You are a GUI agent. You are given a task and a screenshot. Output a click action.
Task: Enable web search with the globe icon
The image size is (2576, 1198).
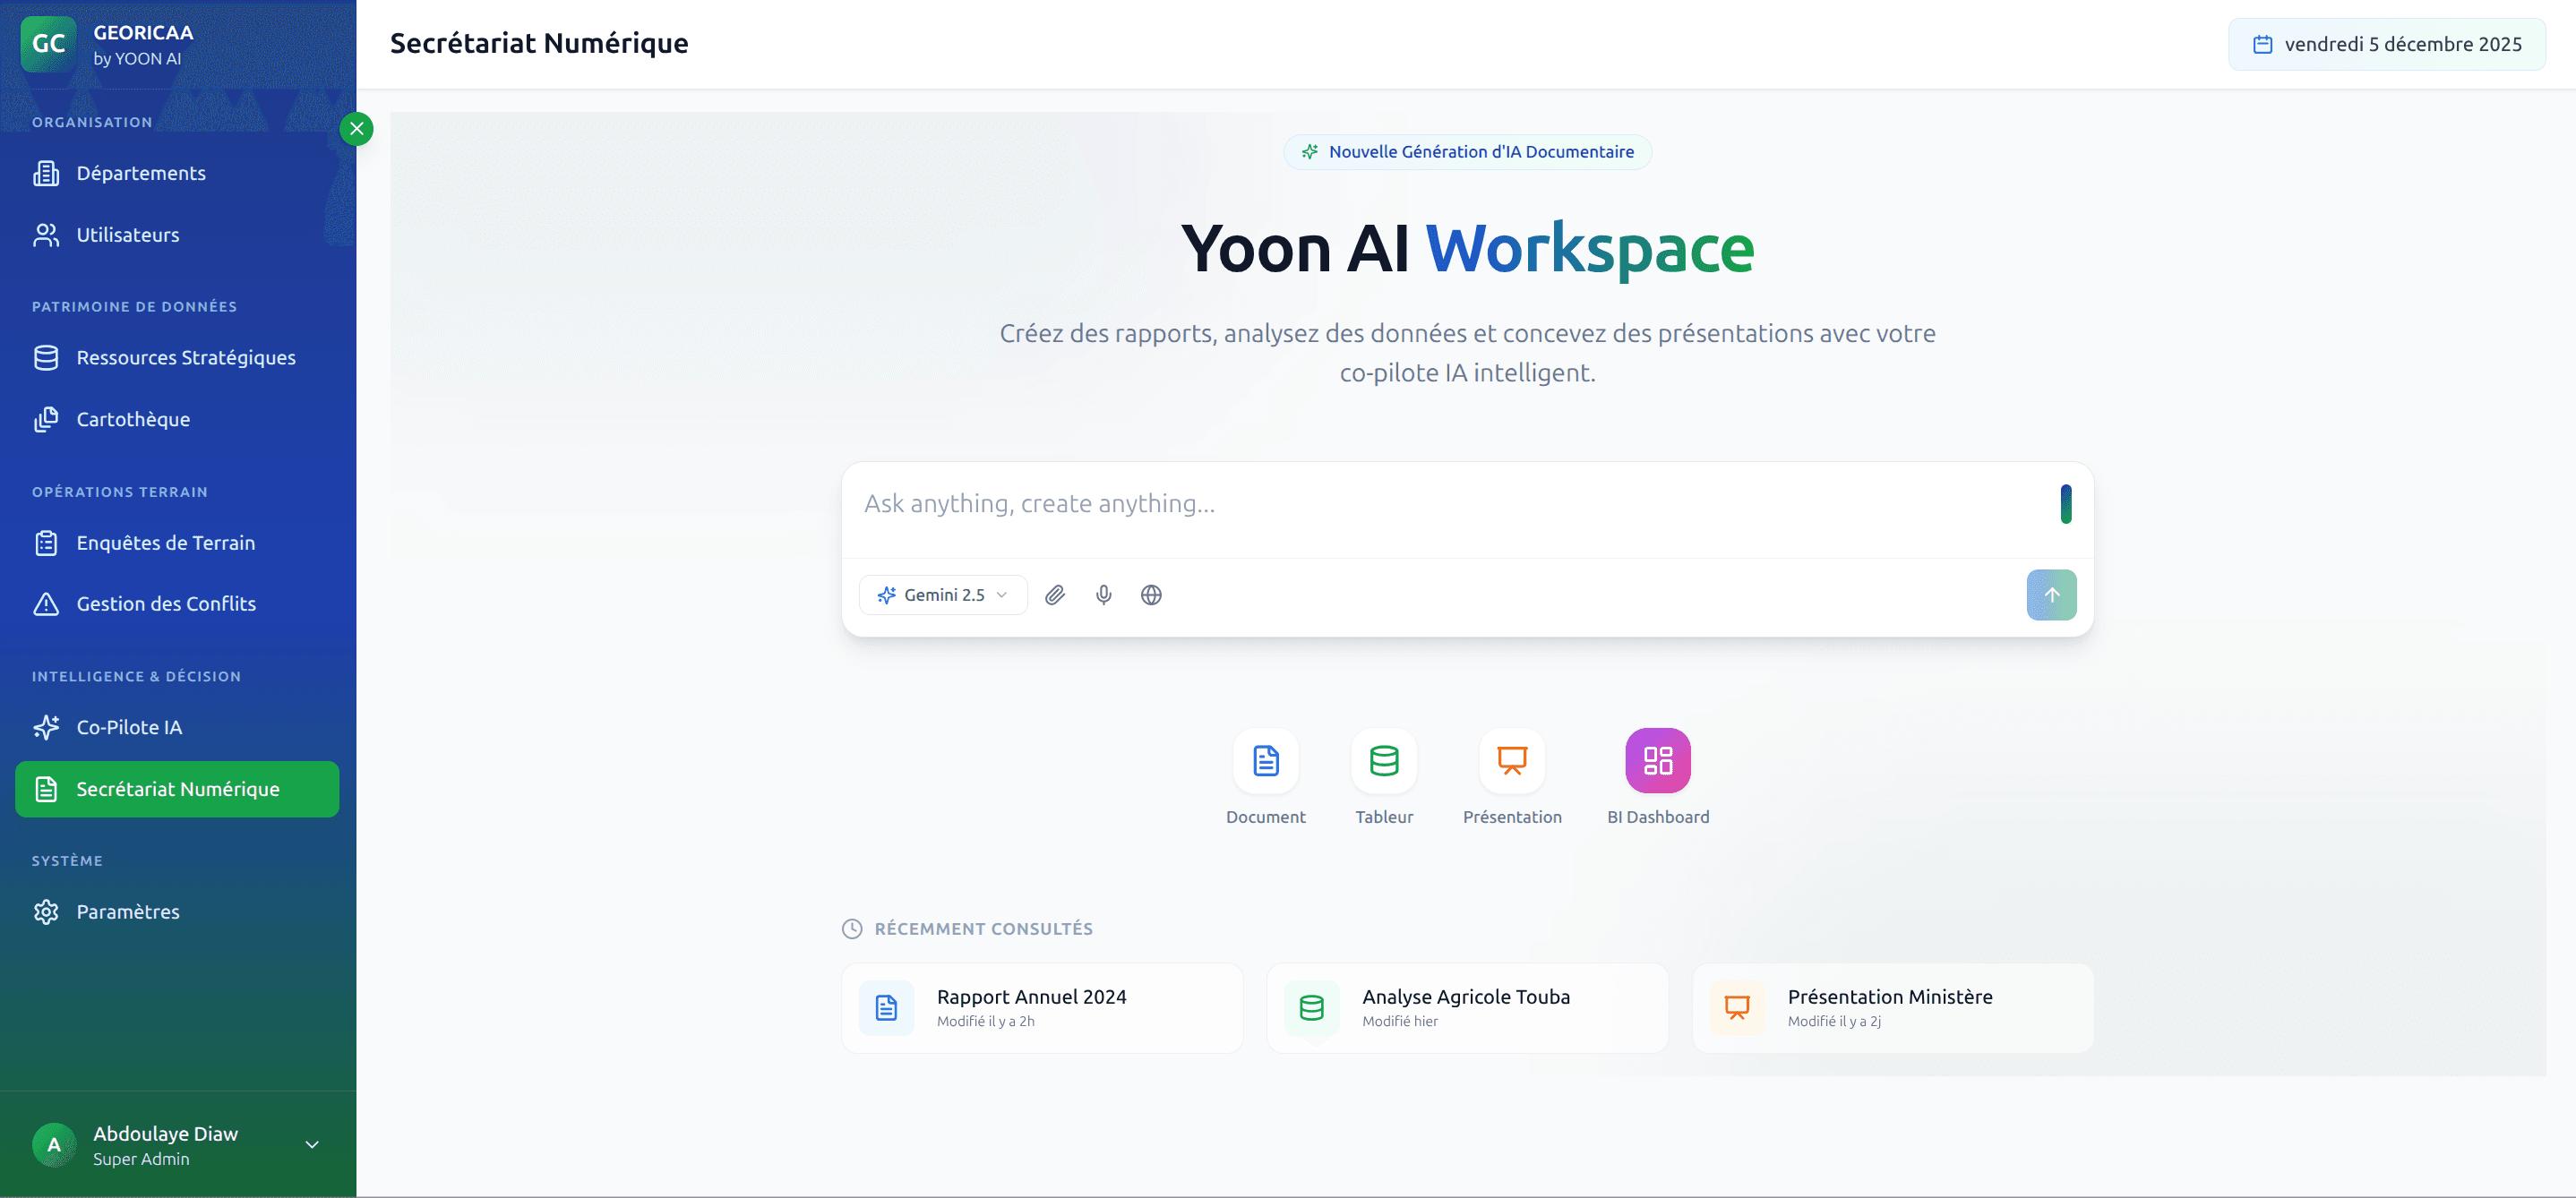[1151, 594]
